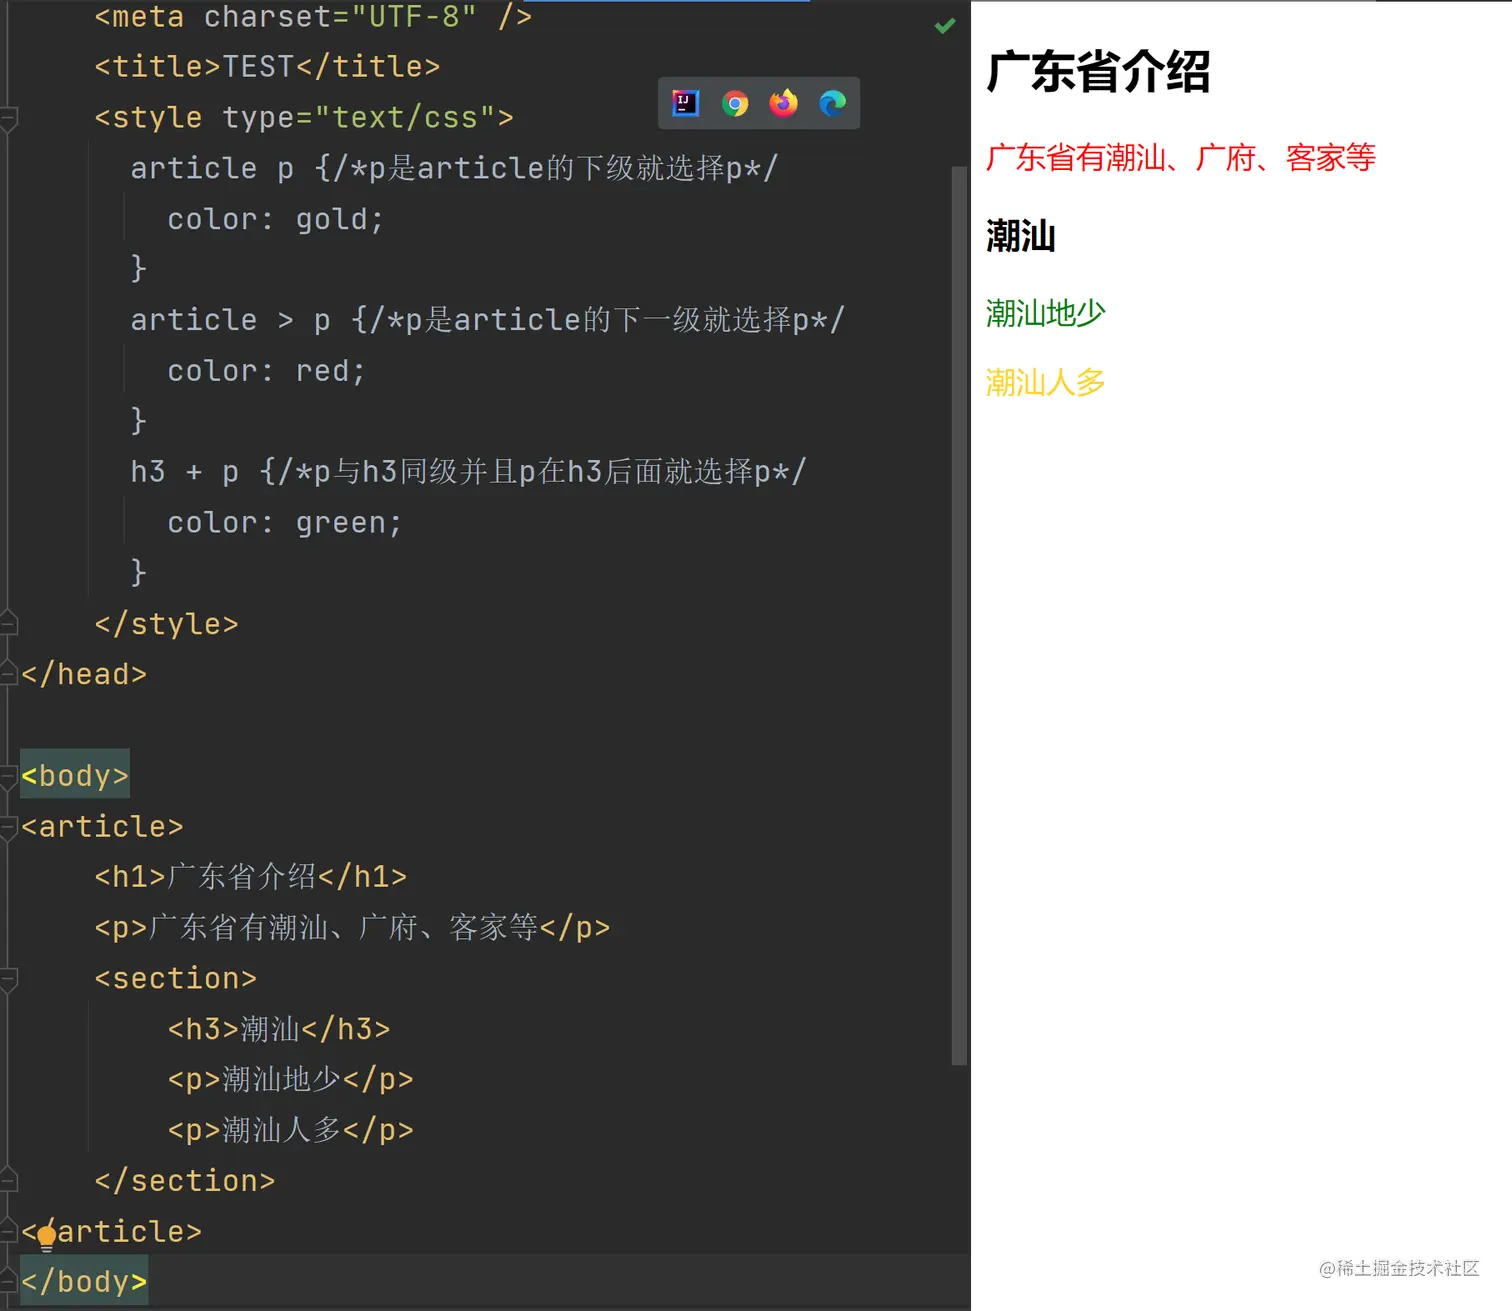Click the yellow 潮汕人多 paragraph in preview
This screenshot has width=1512, height=1311.
coord(1044,382)
